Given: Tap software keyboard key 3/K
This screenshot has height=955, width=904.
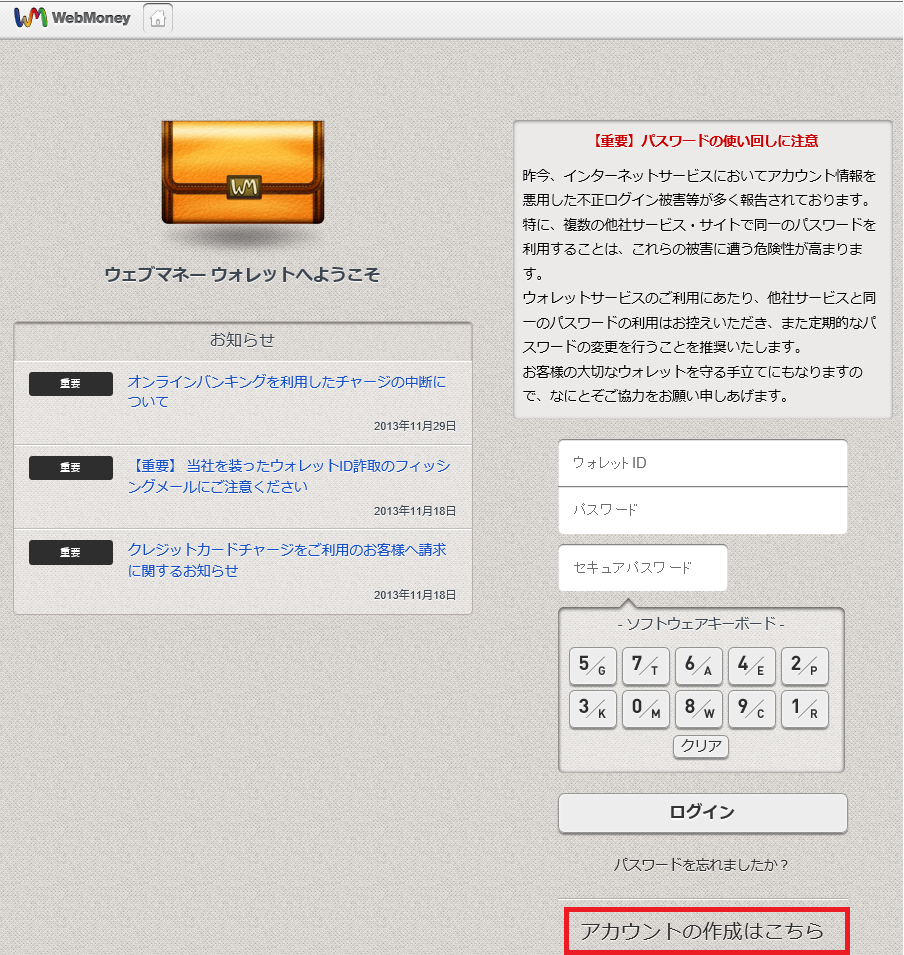Looking at the screenshot, I should tap(593, 709).
